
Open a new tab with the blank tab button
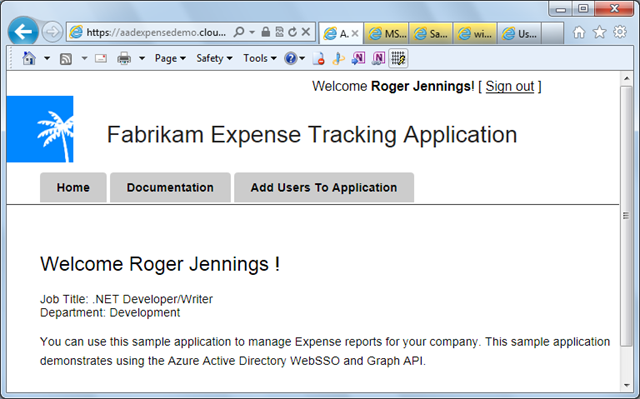[x=553, y=33]
